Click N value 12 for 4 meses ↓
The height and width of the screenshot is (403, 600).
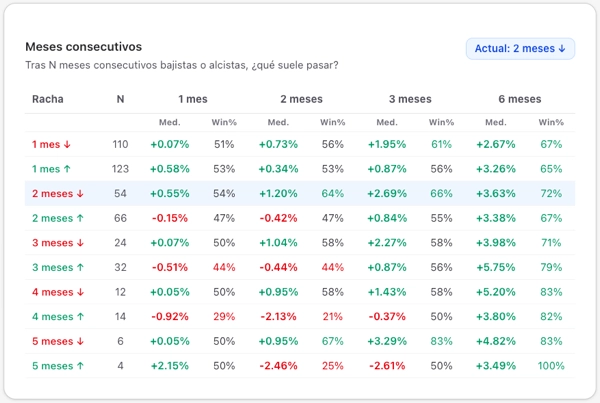coord(120,292)
